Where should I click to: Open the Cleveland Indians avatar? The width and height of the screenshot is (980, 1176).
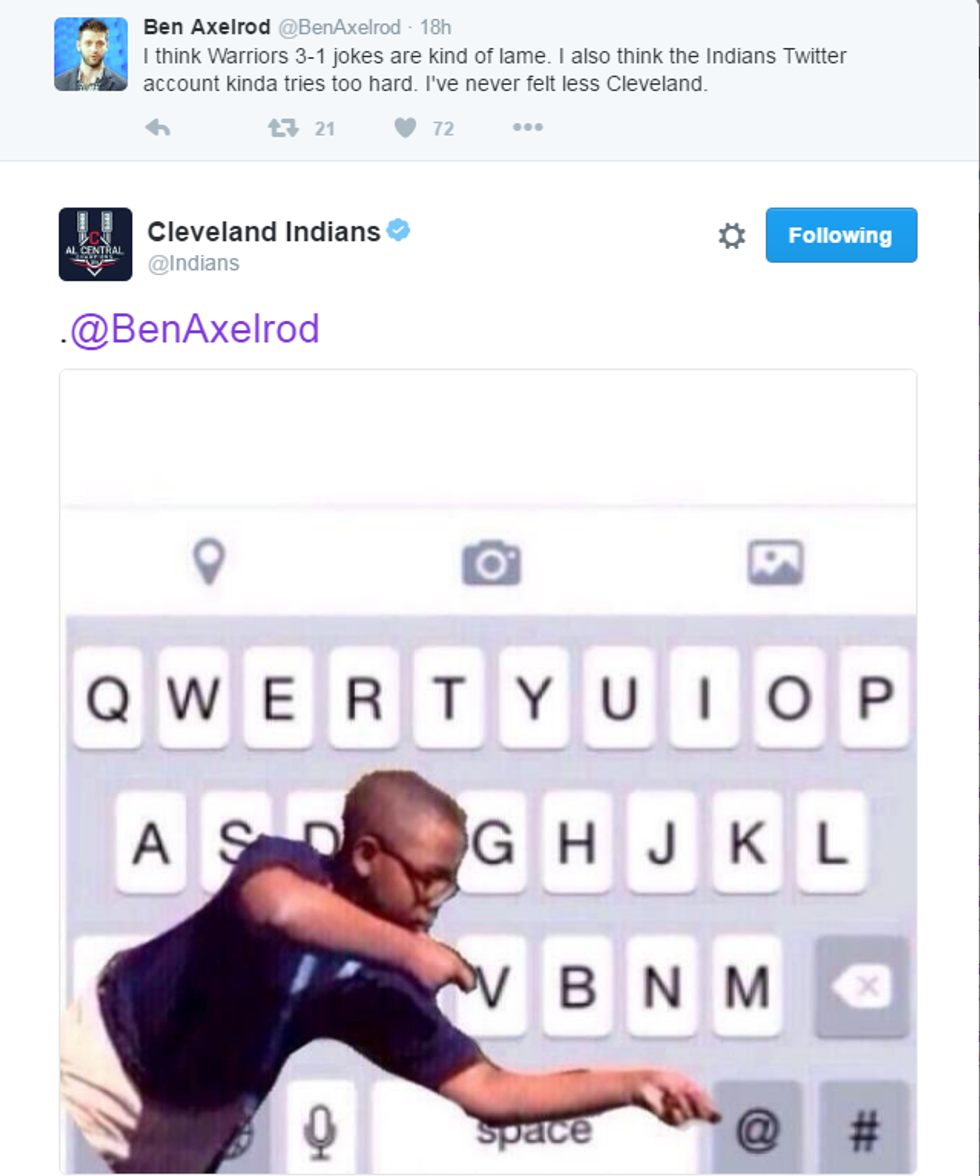point(95,244)
